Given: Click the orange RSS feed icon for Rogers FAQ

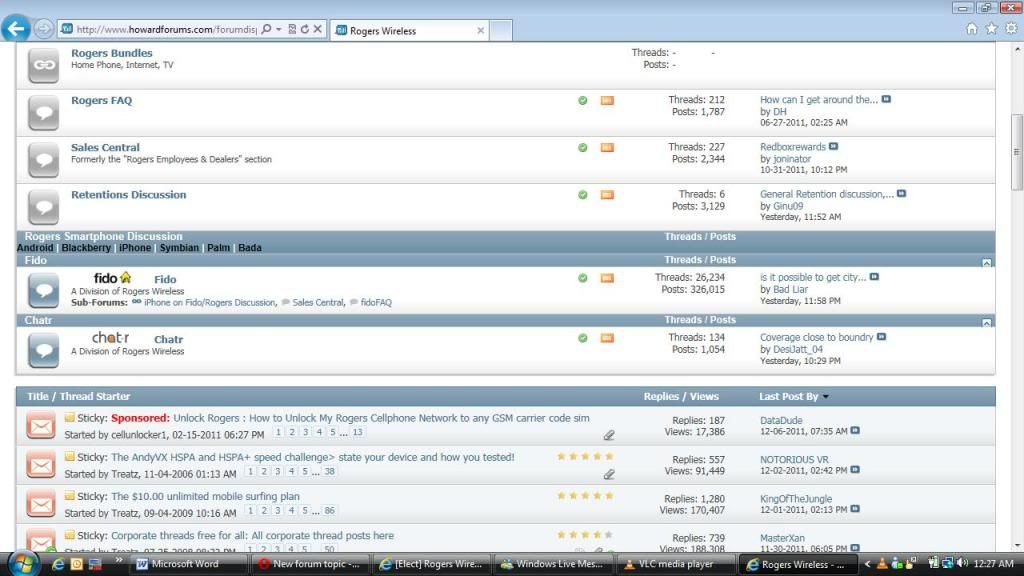Looking at the screenshot, I should click(x=607, y=101).
